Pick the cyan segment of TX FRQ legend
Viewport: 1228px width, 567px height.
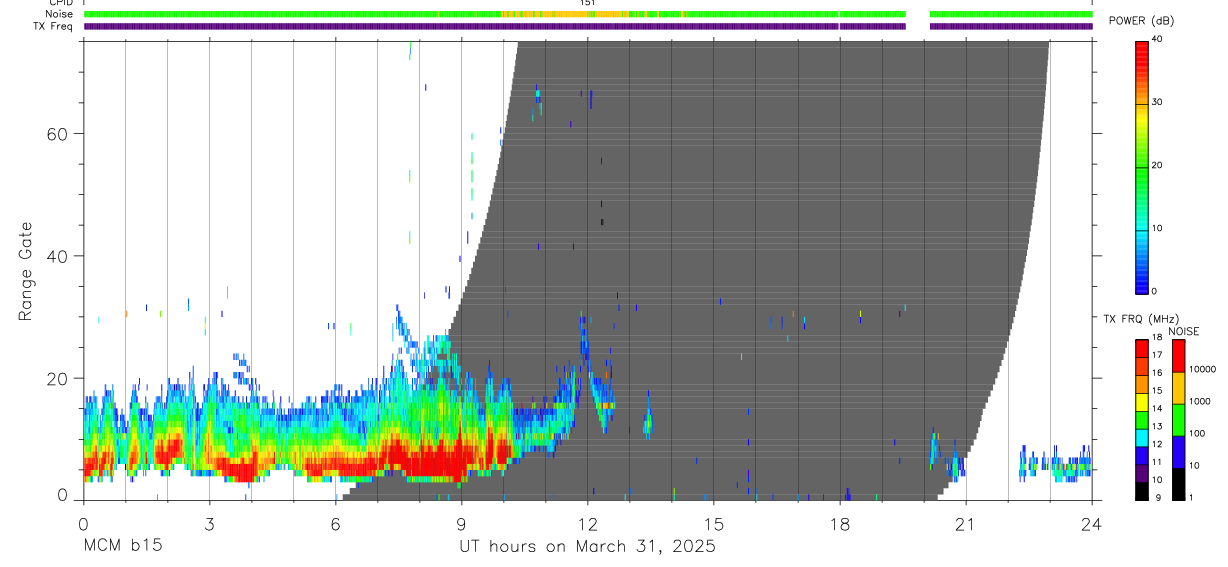(1141, 437)
